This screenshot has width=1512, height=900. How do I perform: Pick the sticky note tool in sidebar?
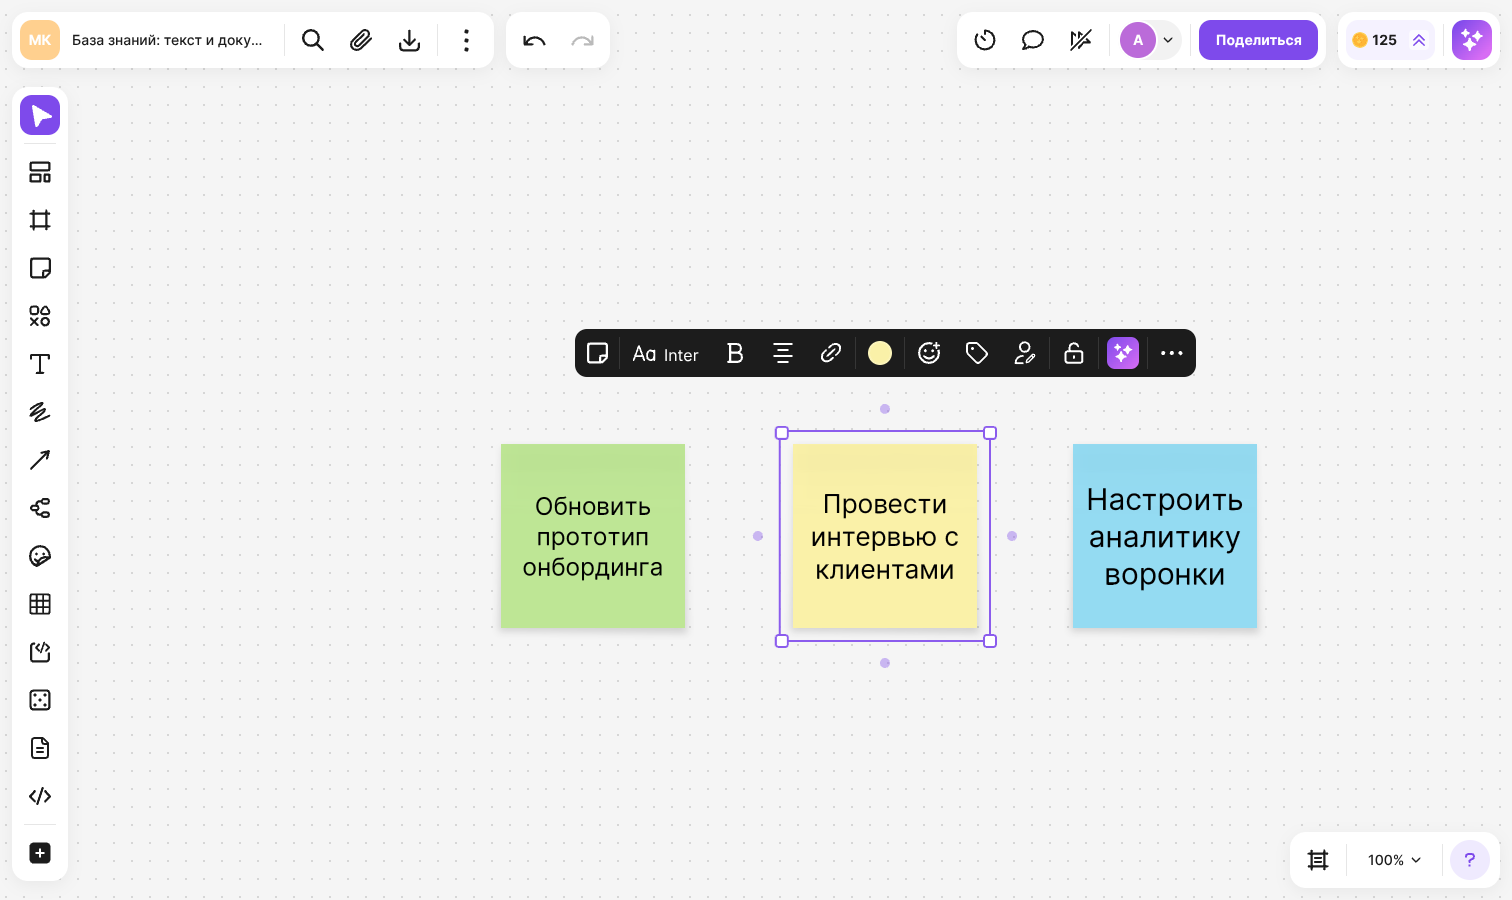click(40, 268)
